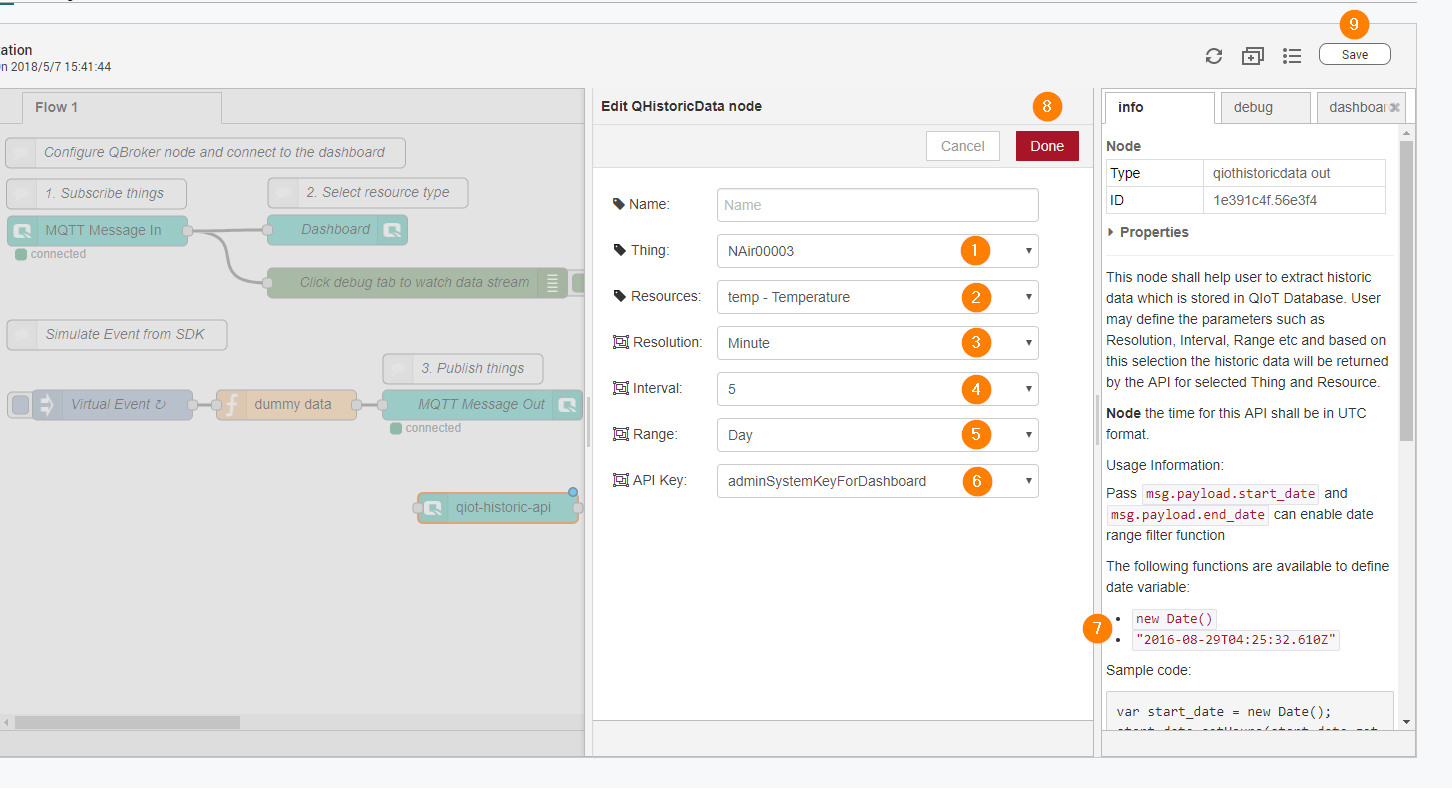Click the add-window icon in the top toolbar
This screenshot has height=790, width=1452.
point(1253,56)
